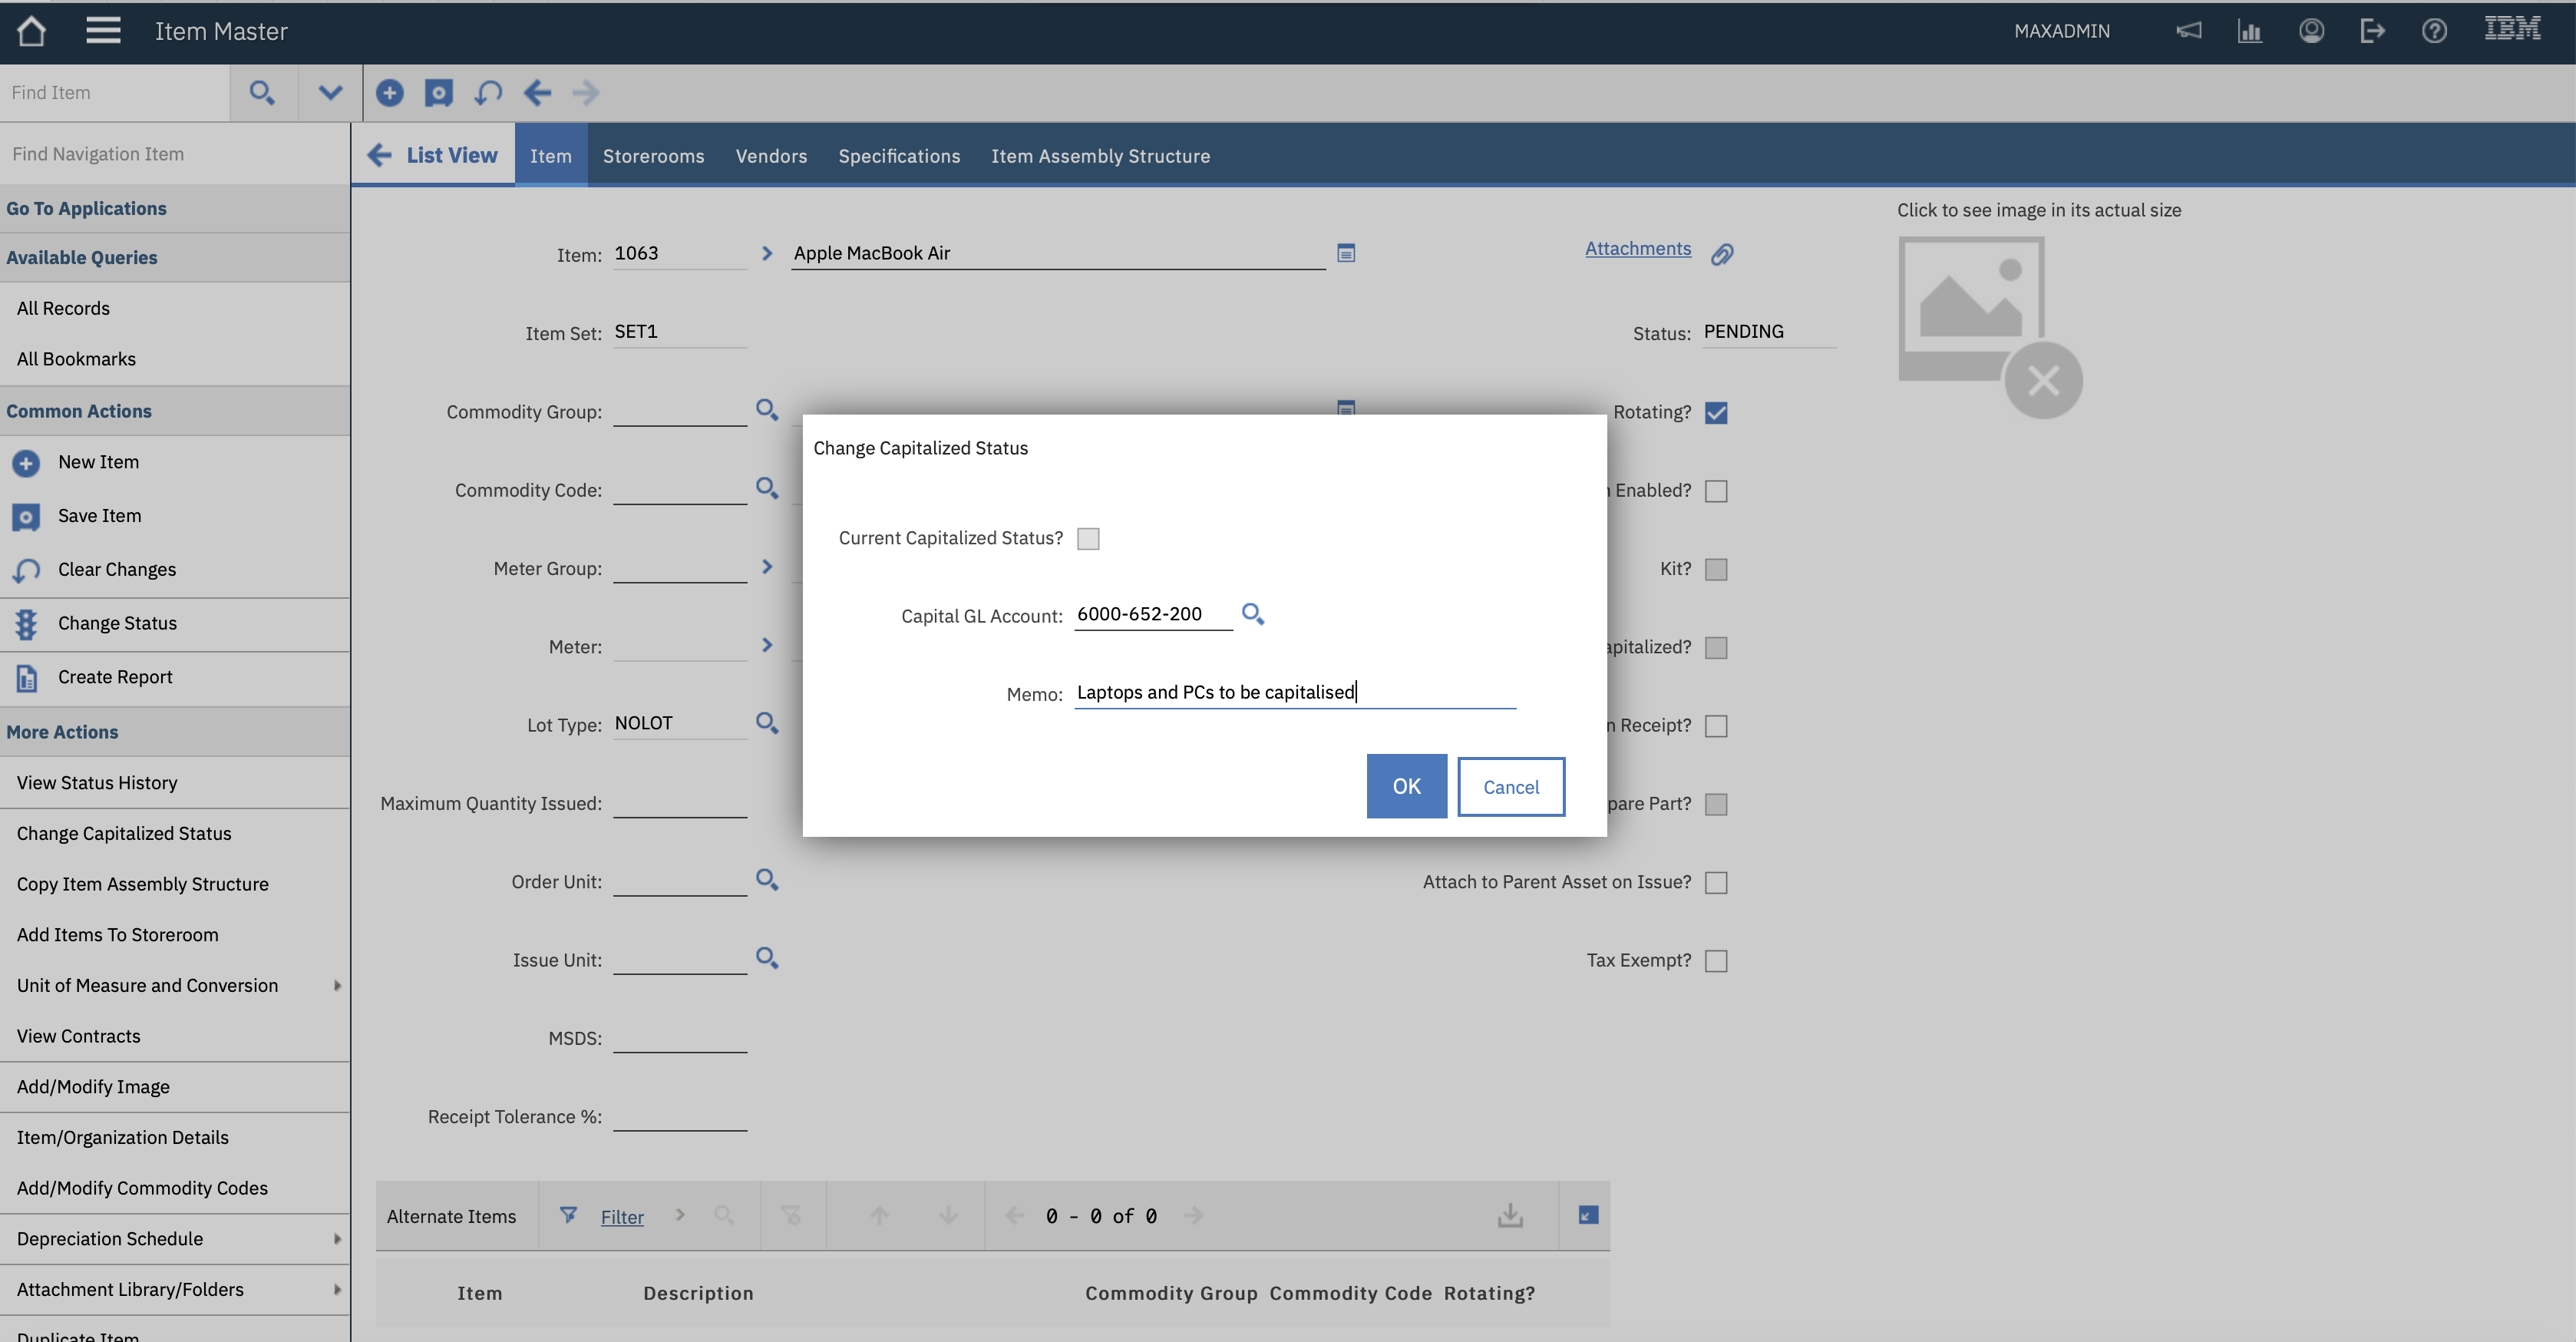Click the Cancel button in dialog
2576x1342 pixels.
coord(1510,787)
